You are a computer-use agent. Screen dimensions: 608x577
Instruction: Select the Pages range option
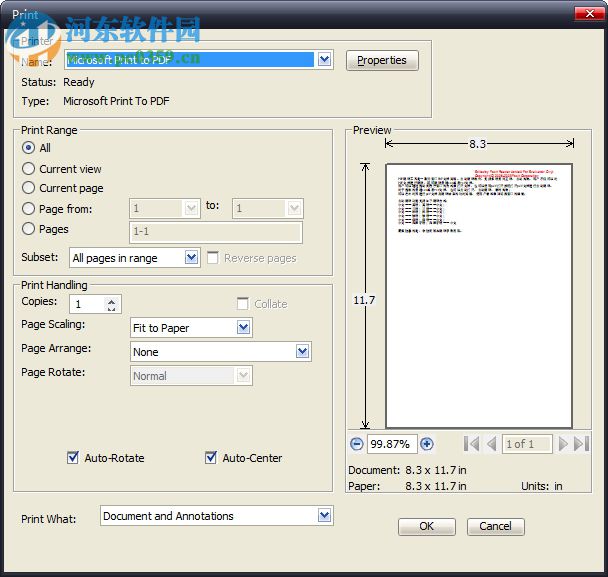coord(29,229)
